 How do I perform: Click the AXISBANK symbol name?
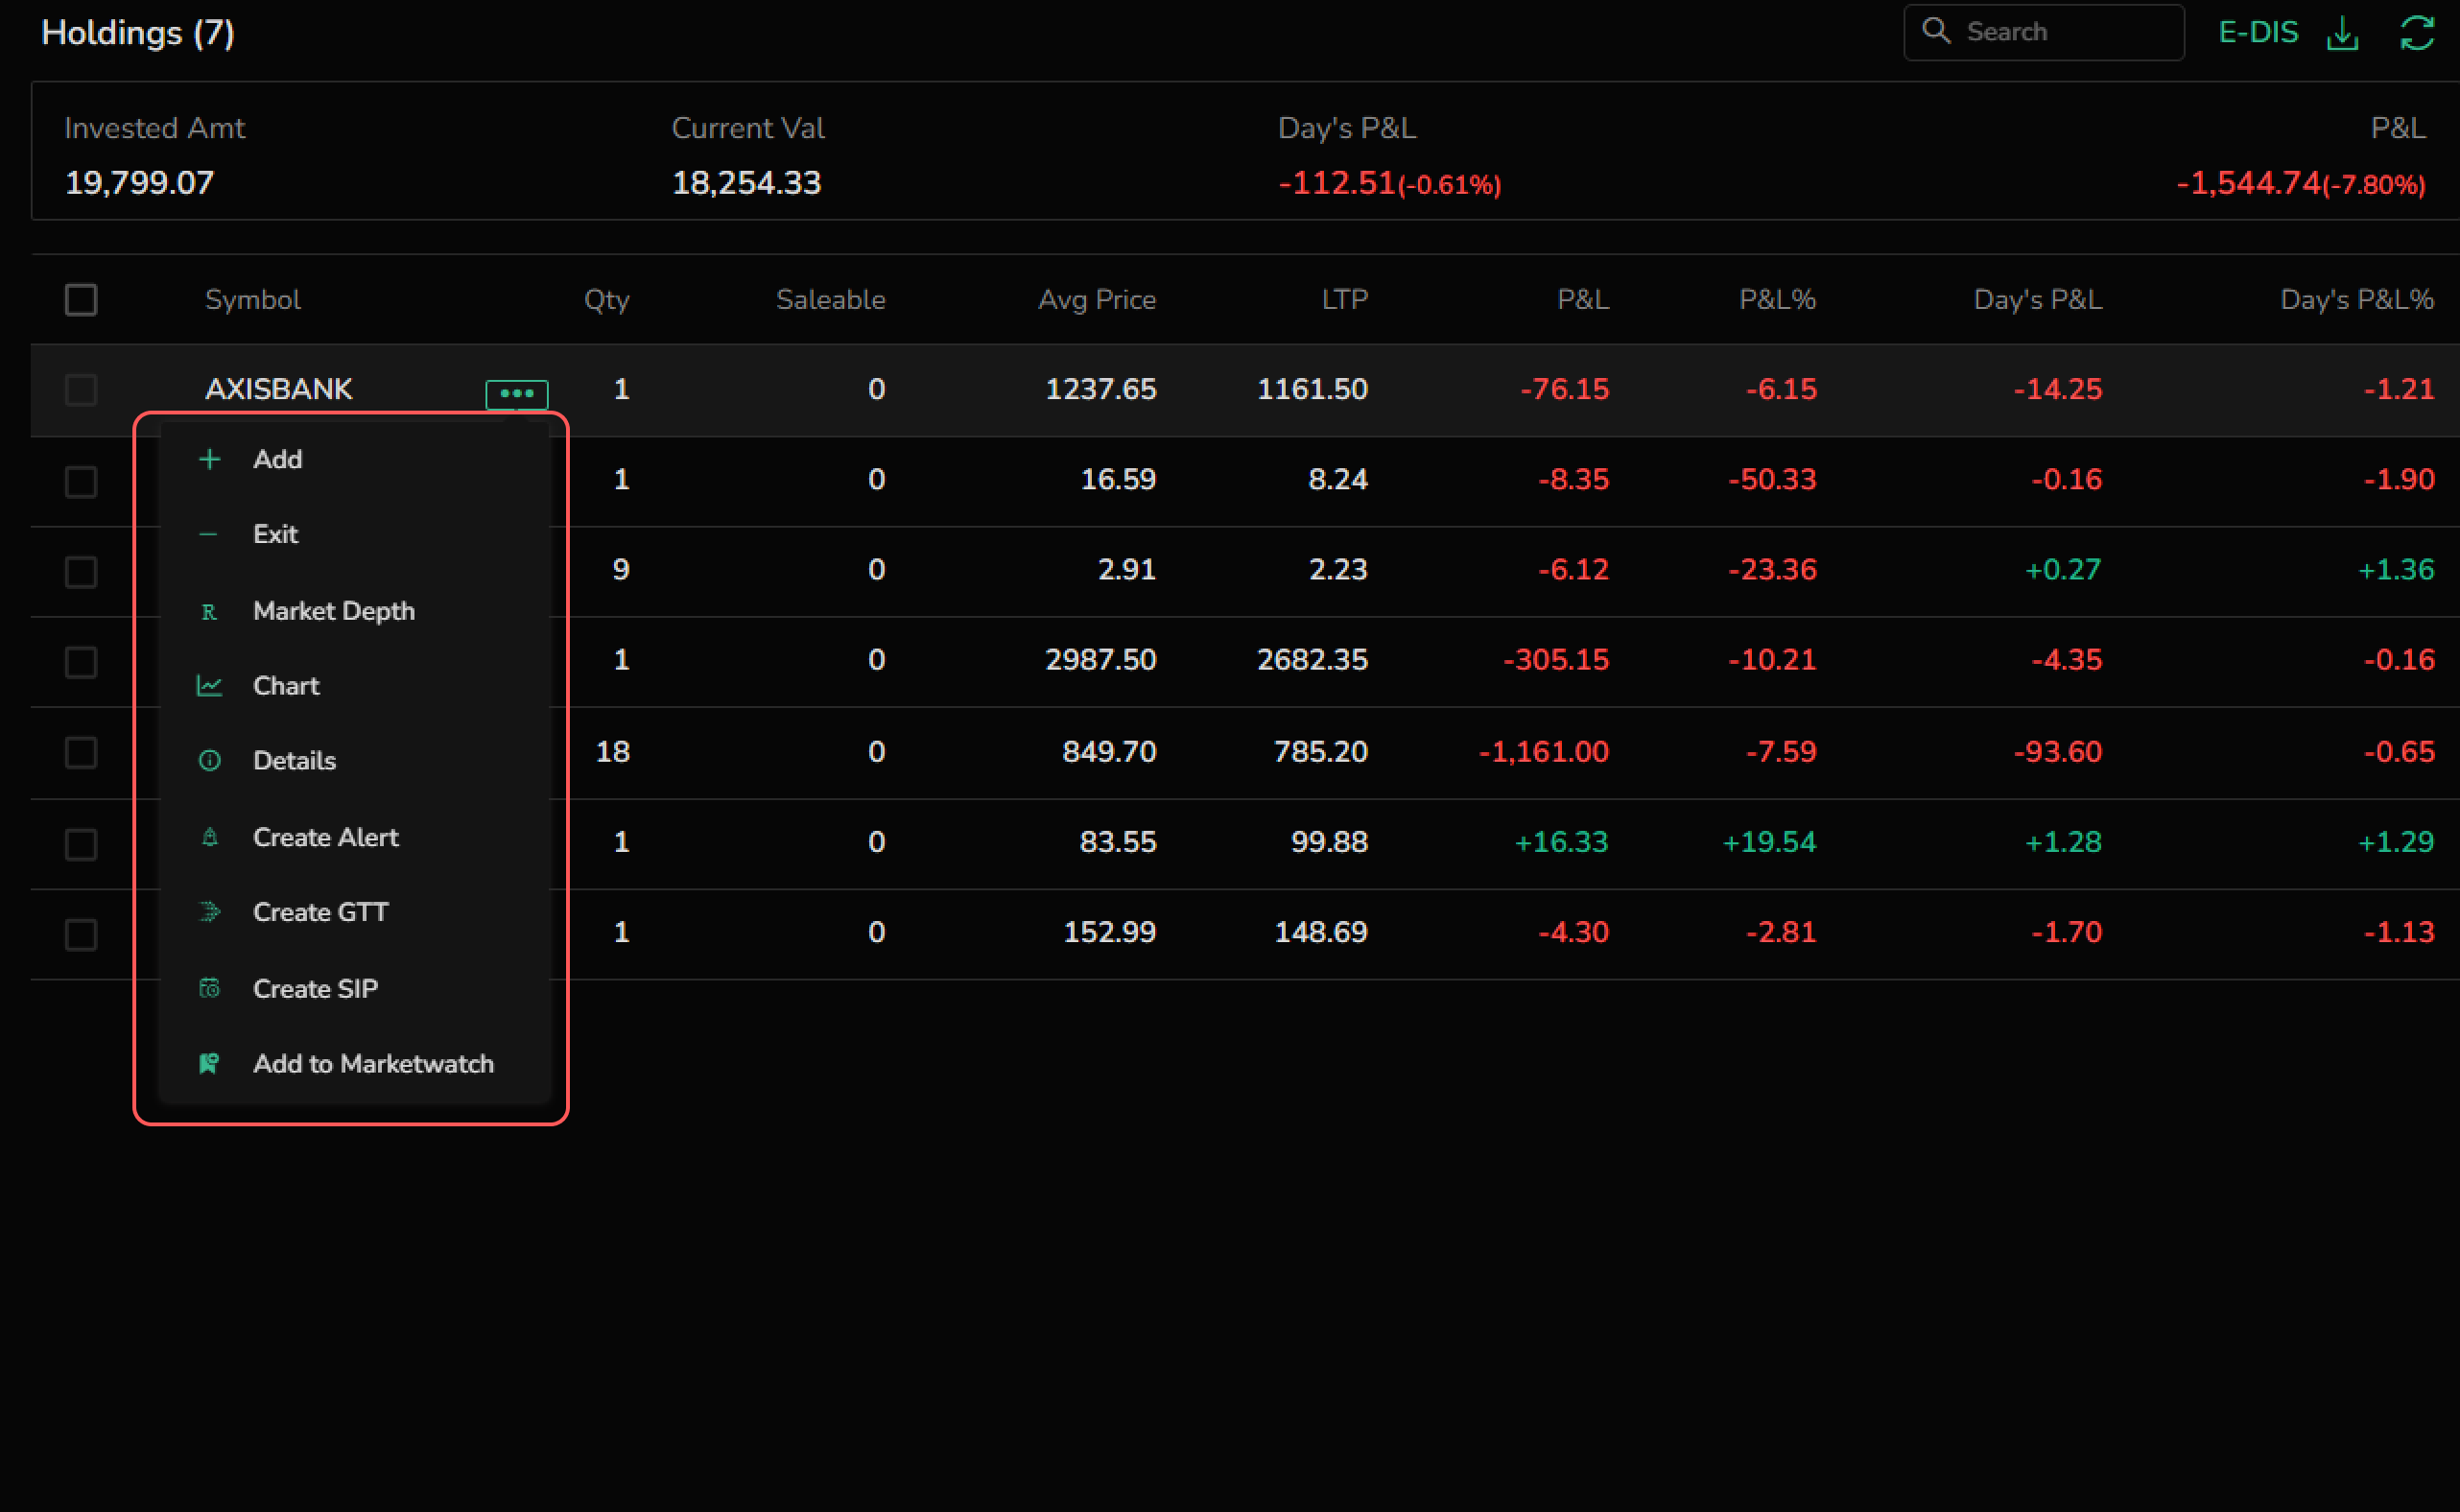(x=278, y=389)
